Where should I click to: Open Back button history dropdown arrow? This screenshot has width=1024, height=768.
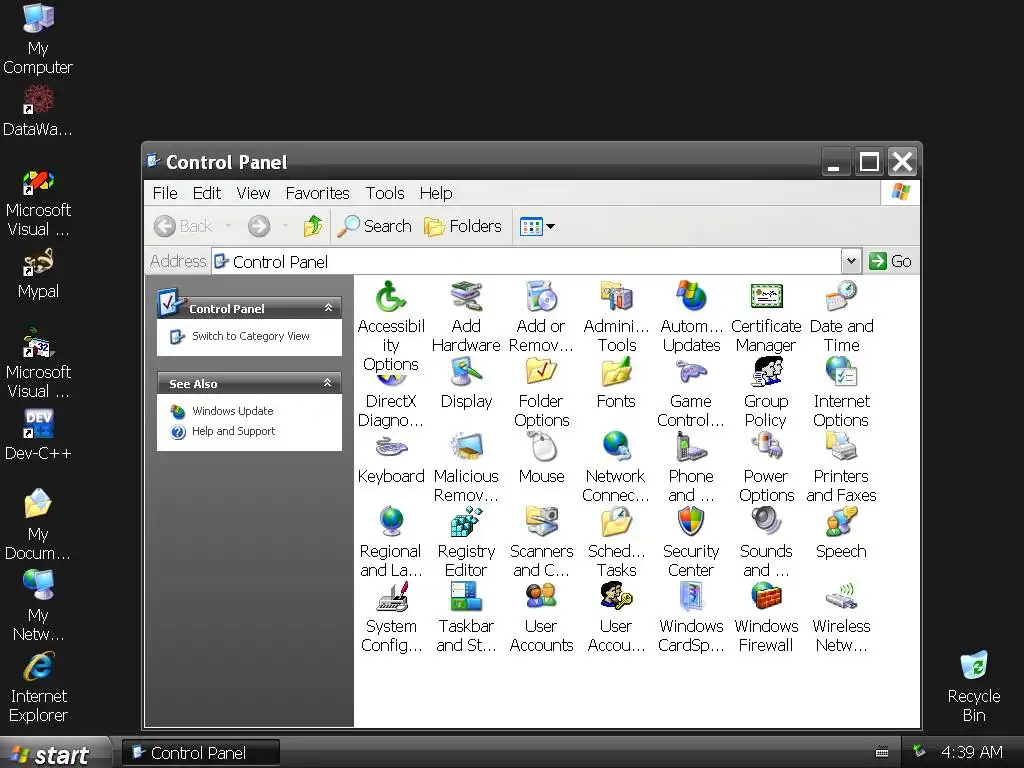[x=228, y=227]
